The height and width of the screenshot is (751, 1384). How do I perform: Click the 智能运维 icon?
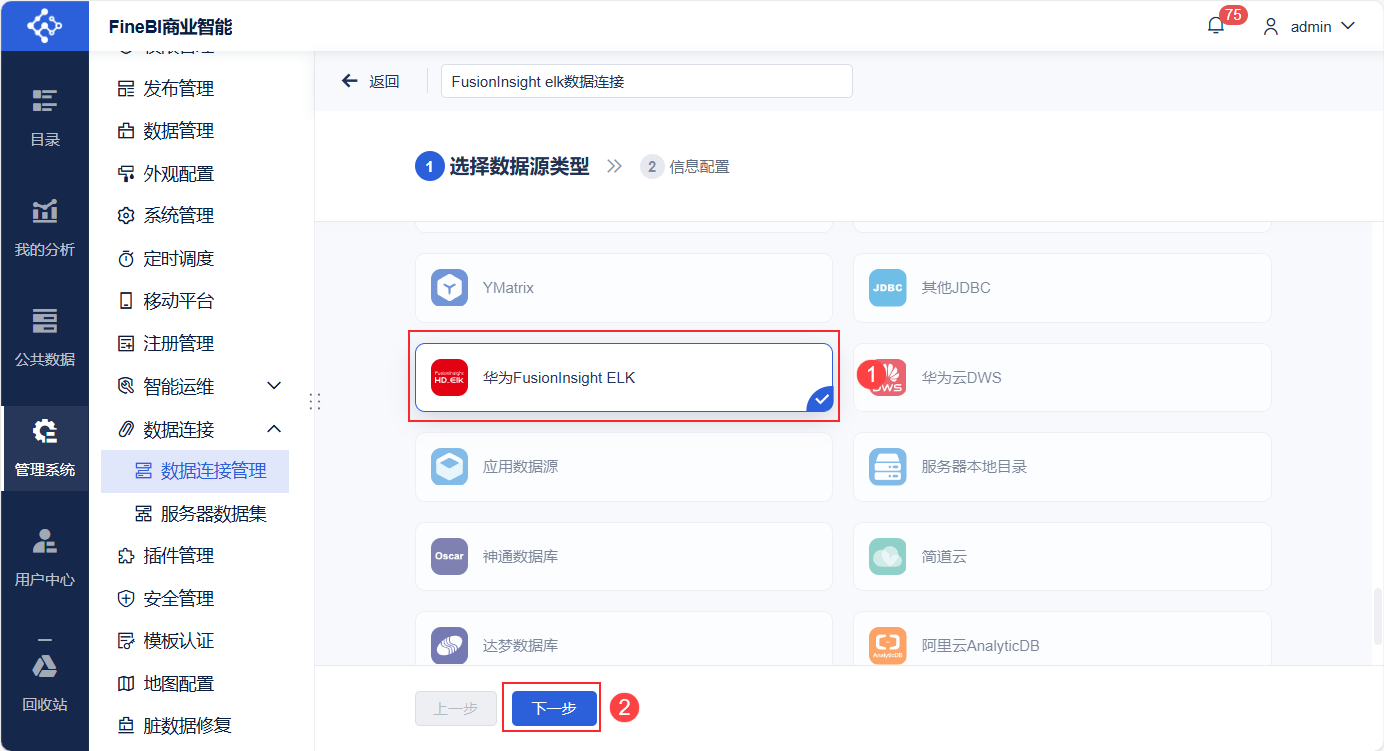126,386
